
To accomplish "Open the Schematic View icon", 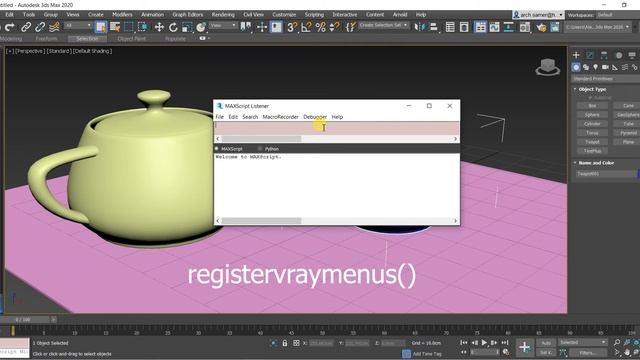I will tap(509, 27).
